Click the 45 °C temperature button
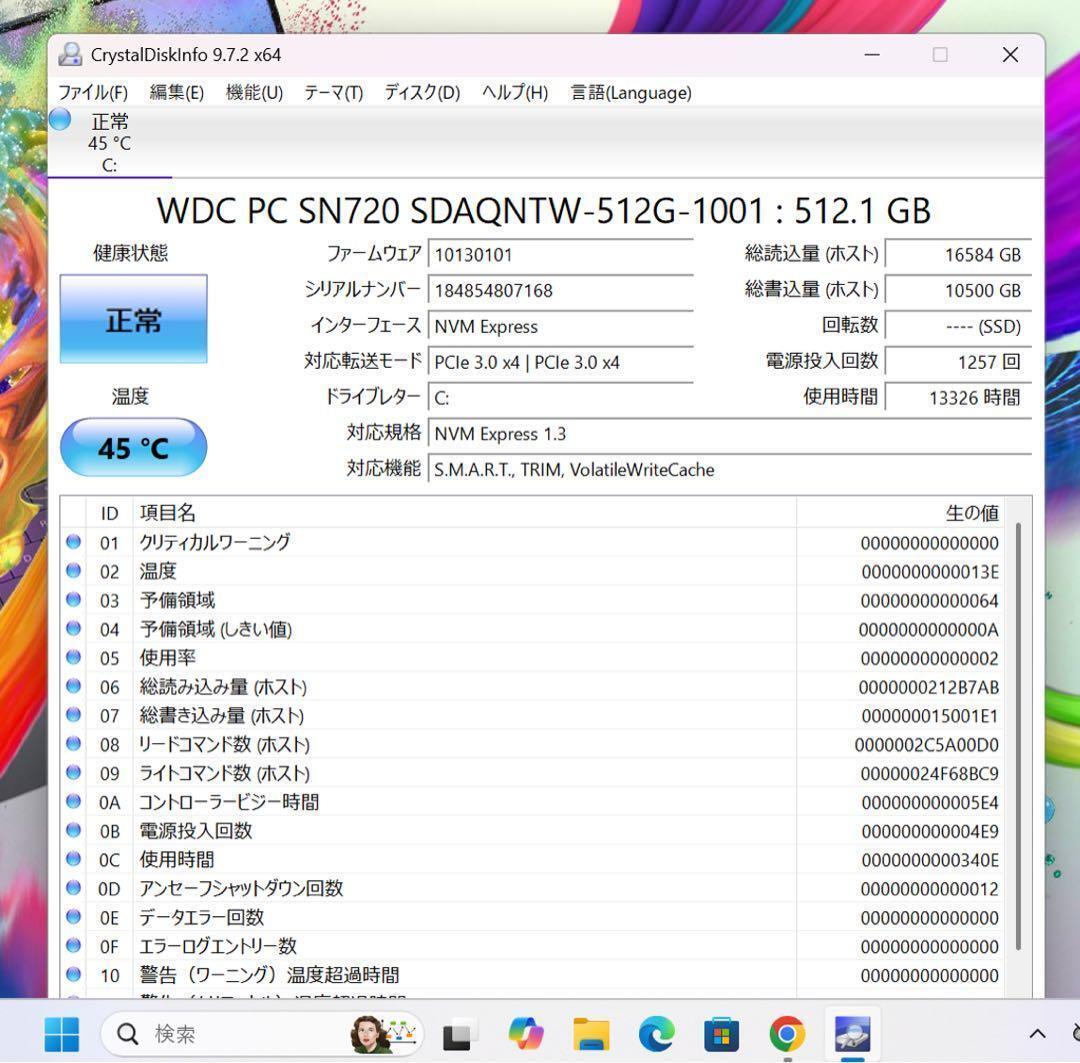 coord(134,448)
